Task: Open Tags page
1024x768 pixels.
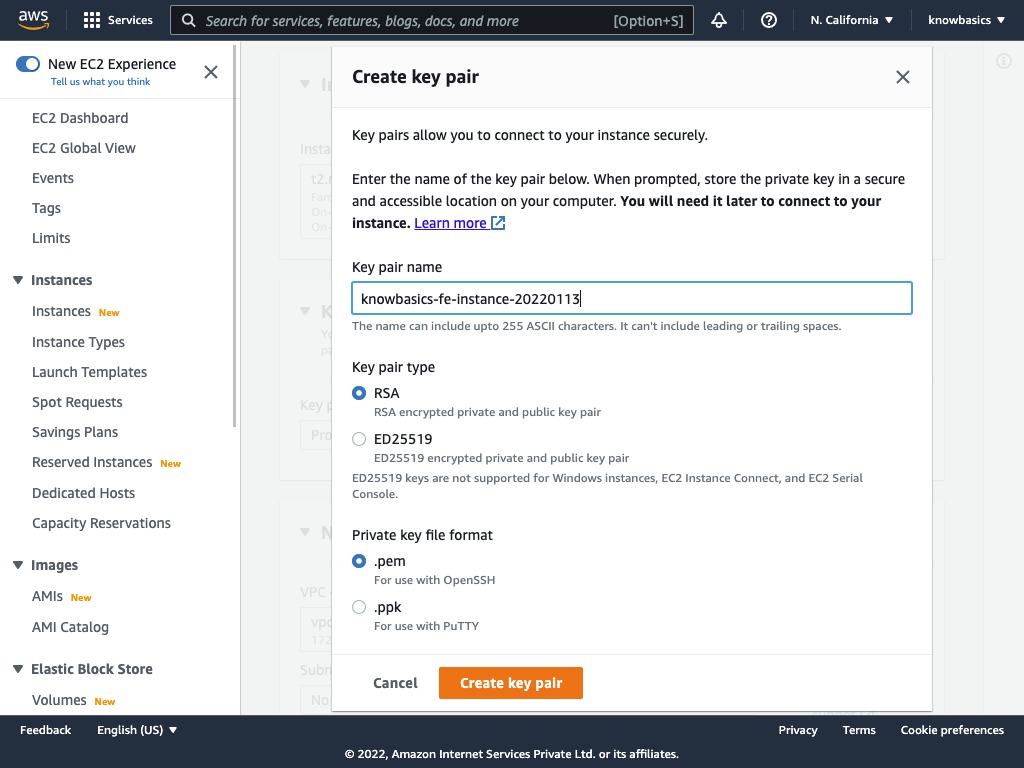Action: (x=46, y=208)
